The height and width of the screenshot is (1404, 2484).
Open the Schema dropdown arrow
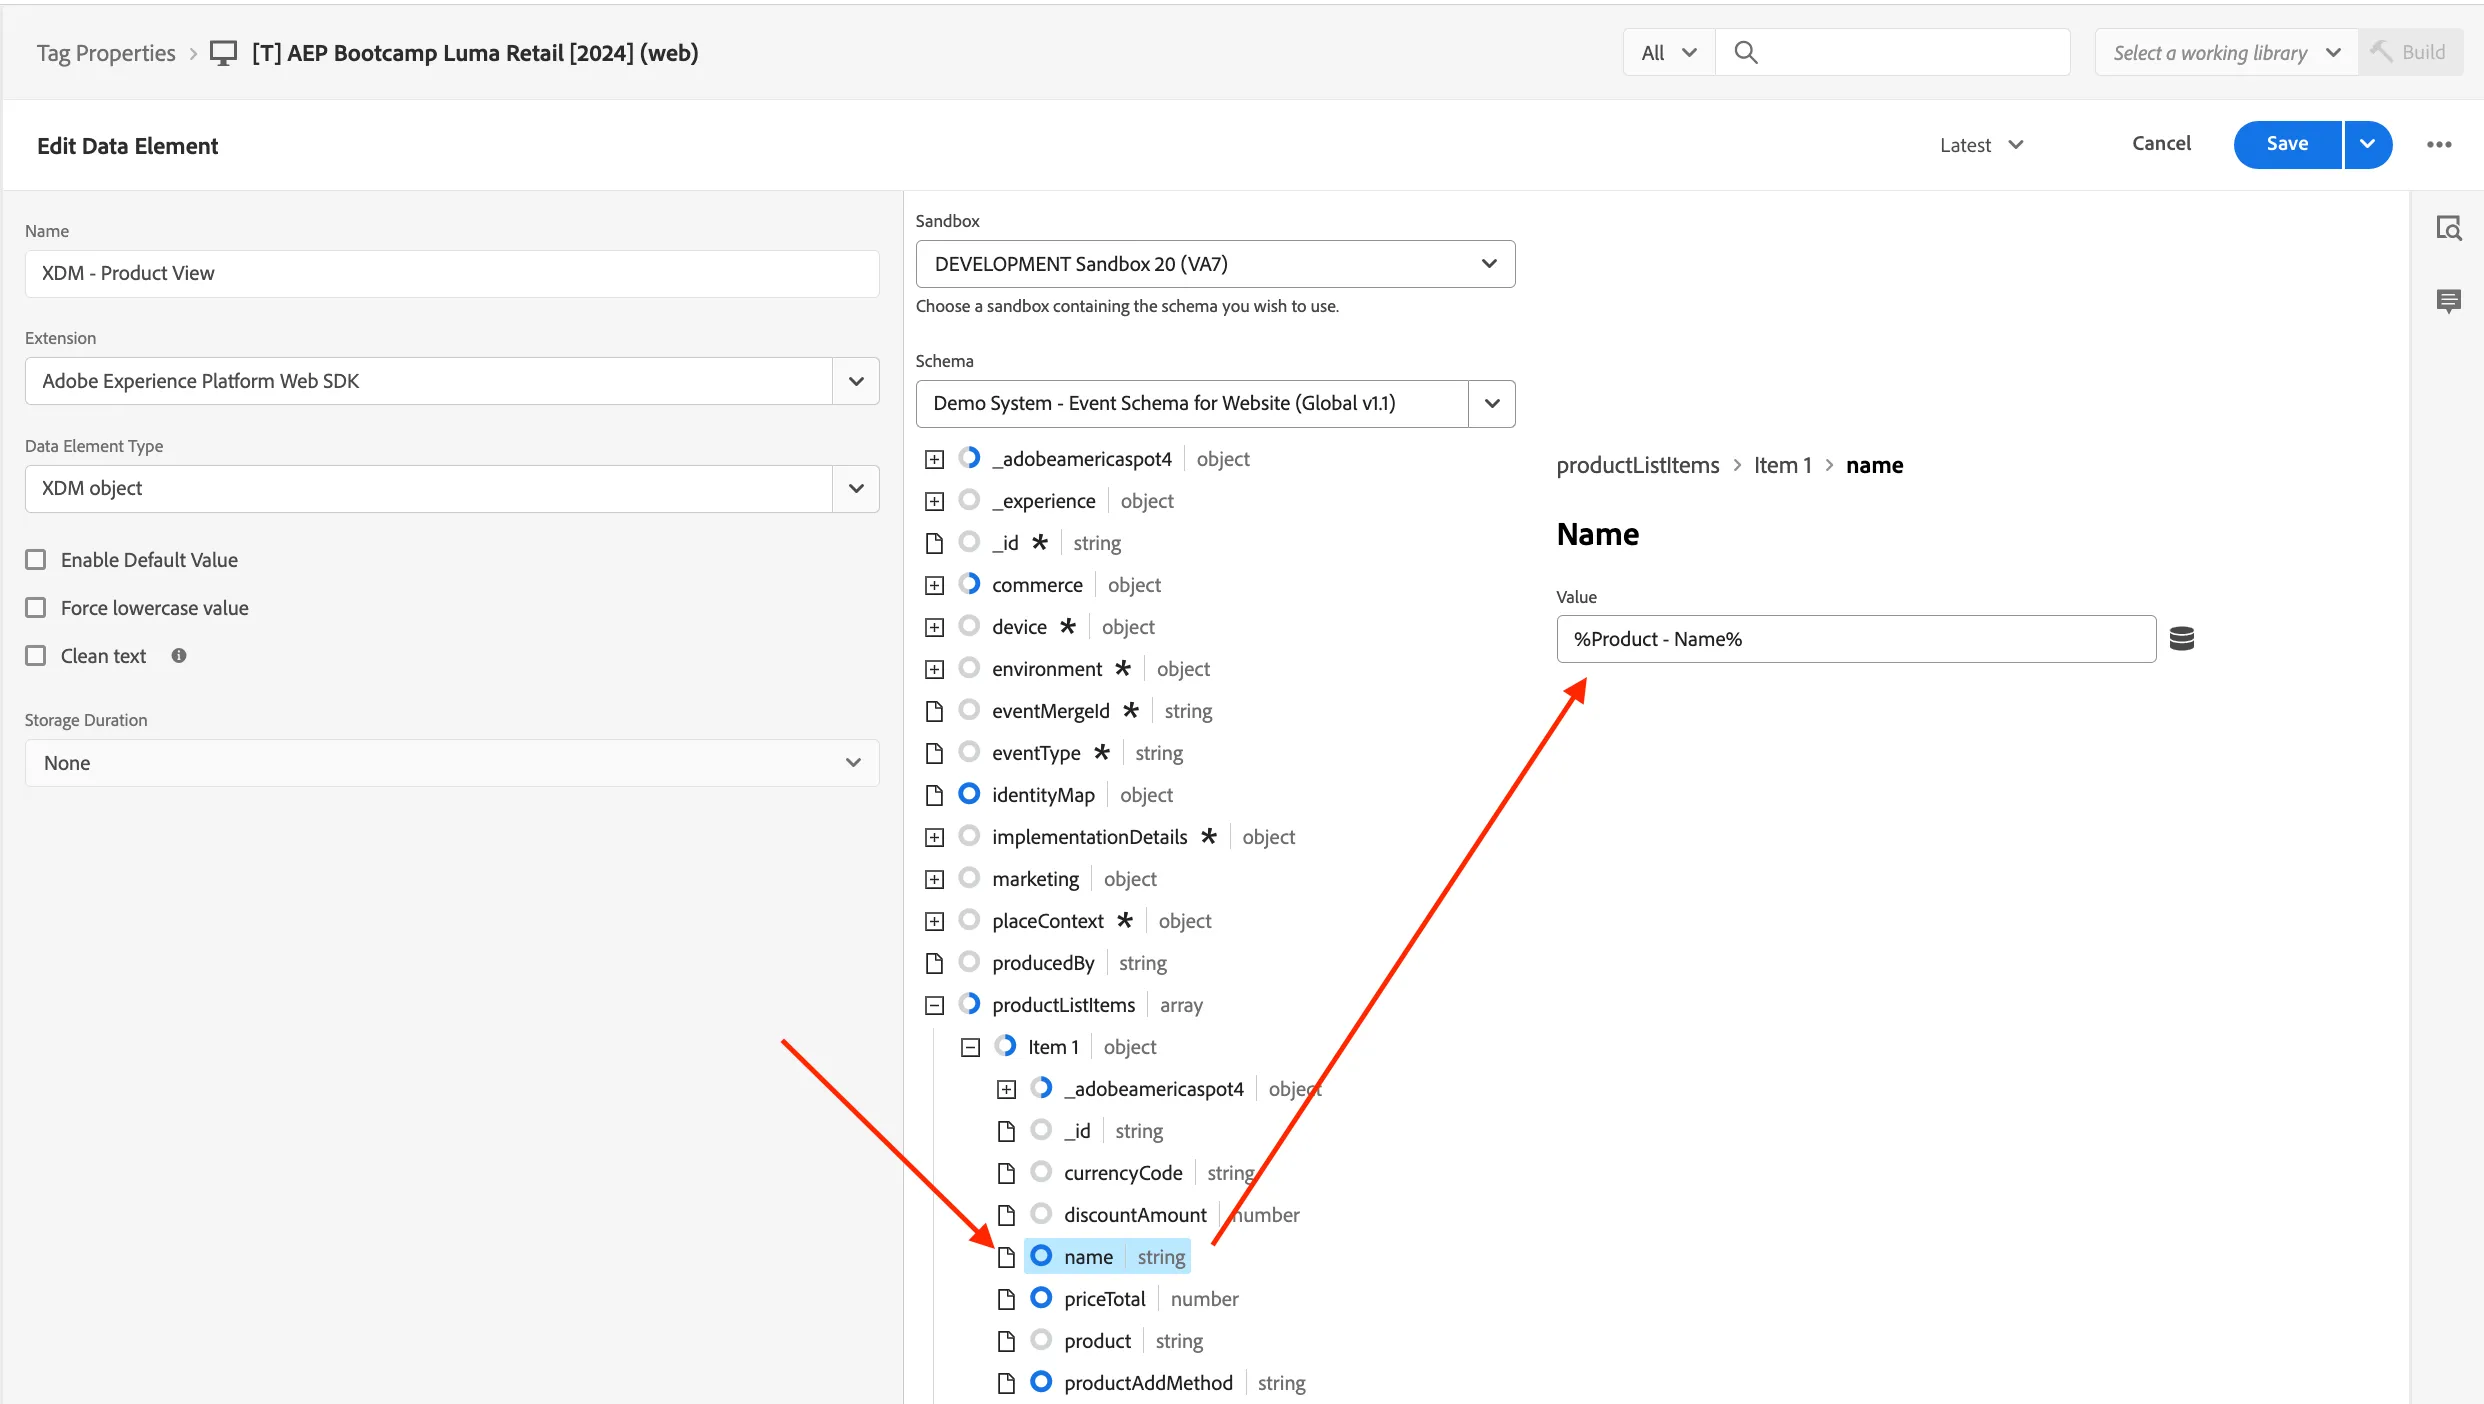click(x=1492, y=404)
